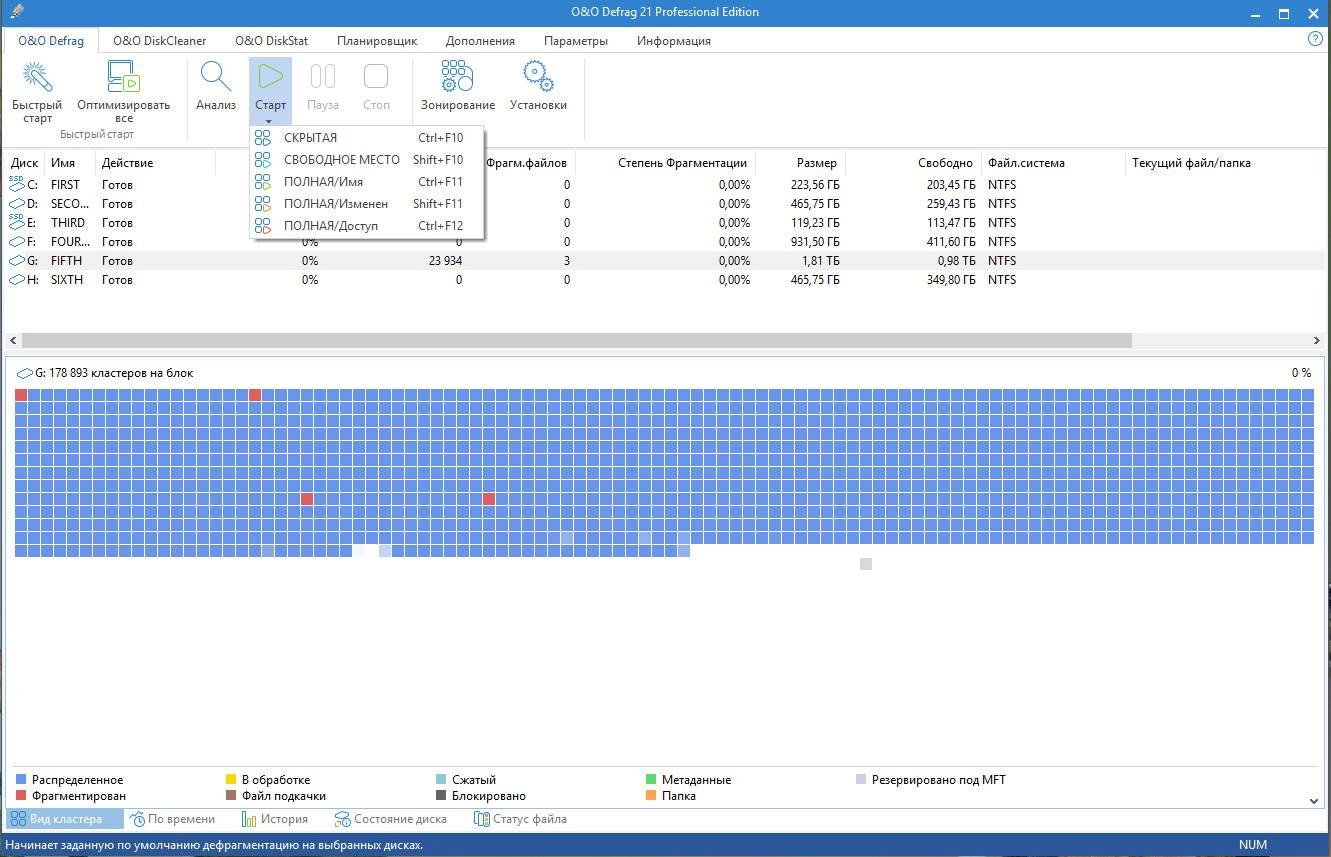Expand the legend with the chevron arrow
This screenshot has height=857, width=1331.
click(x=1313, y=801)
